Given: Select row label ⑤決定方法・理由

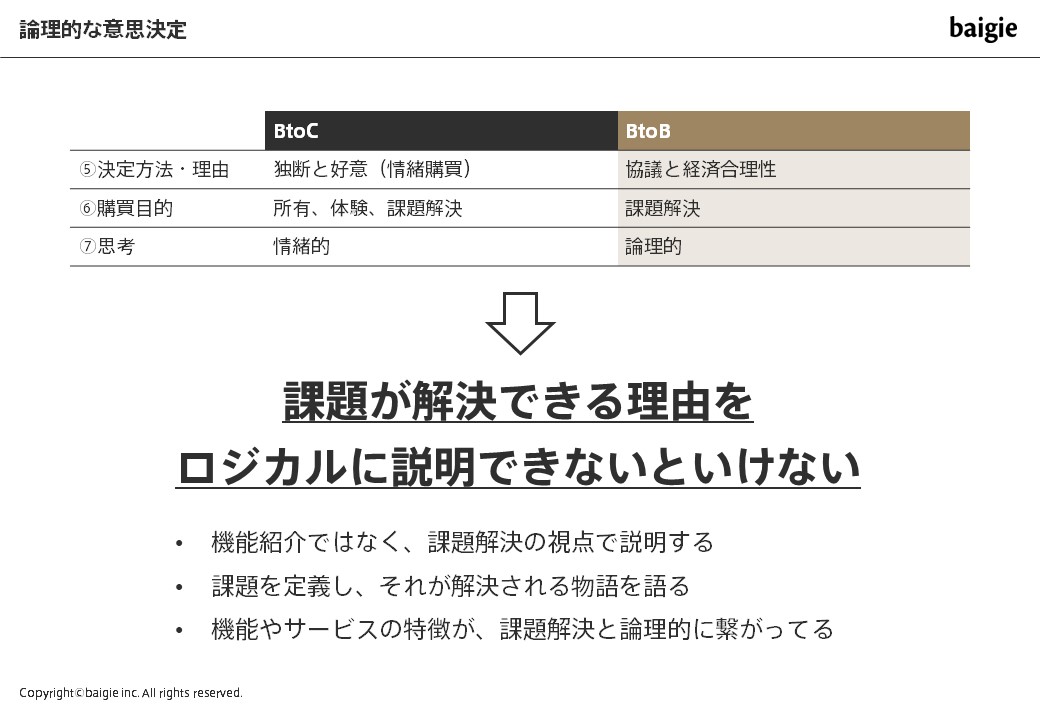Looking at the screenshot, I should point(154,170).
